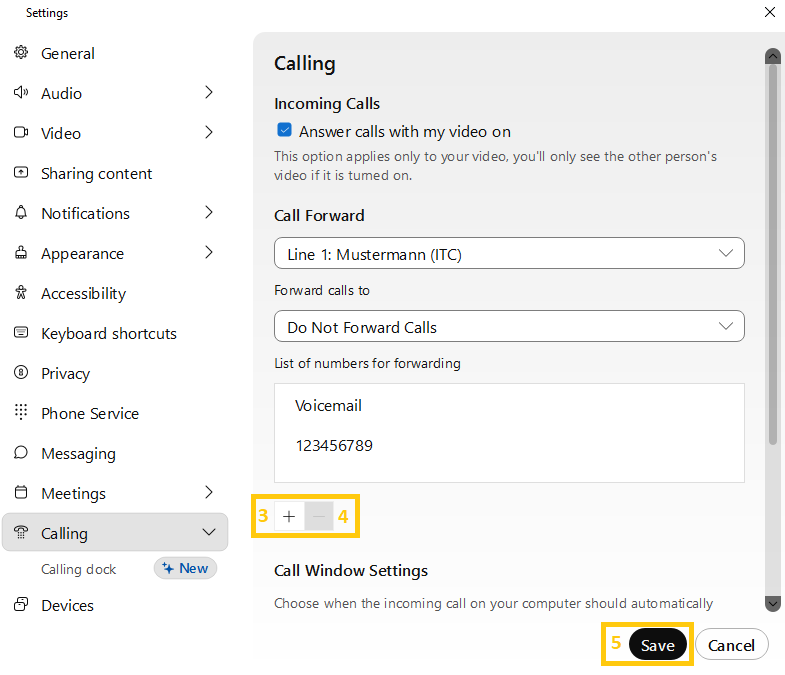Image resolution: width=785 pixels, height=675 pixels.
Task: Click the Video camera icon
Action: tap(21, 133)
